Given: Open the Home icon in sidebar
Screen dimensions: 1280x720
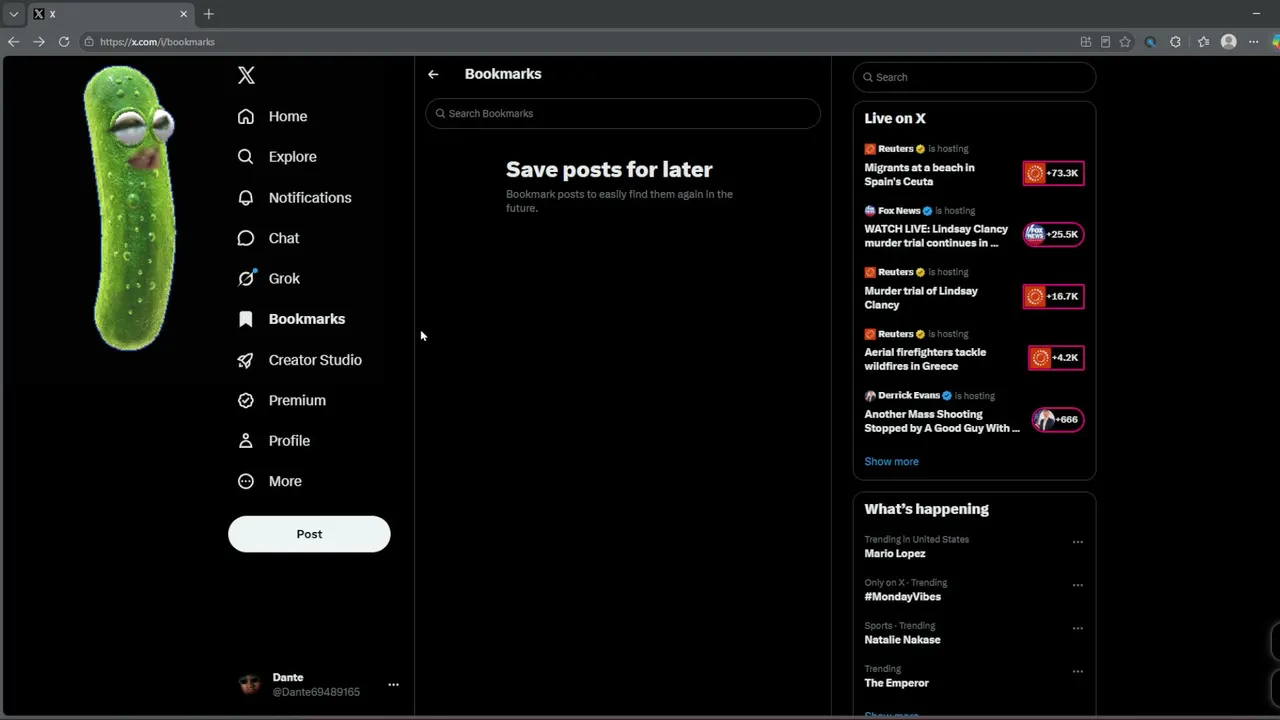Looking at the screenshot, I should [x=246, y=116].
